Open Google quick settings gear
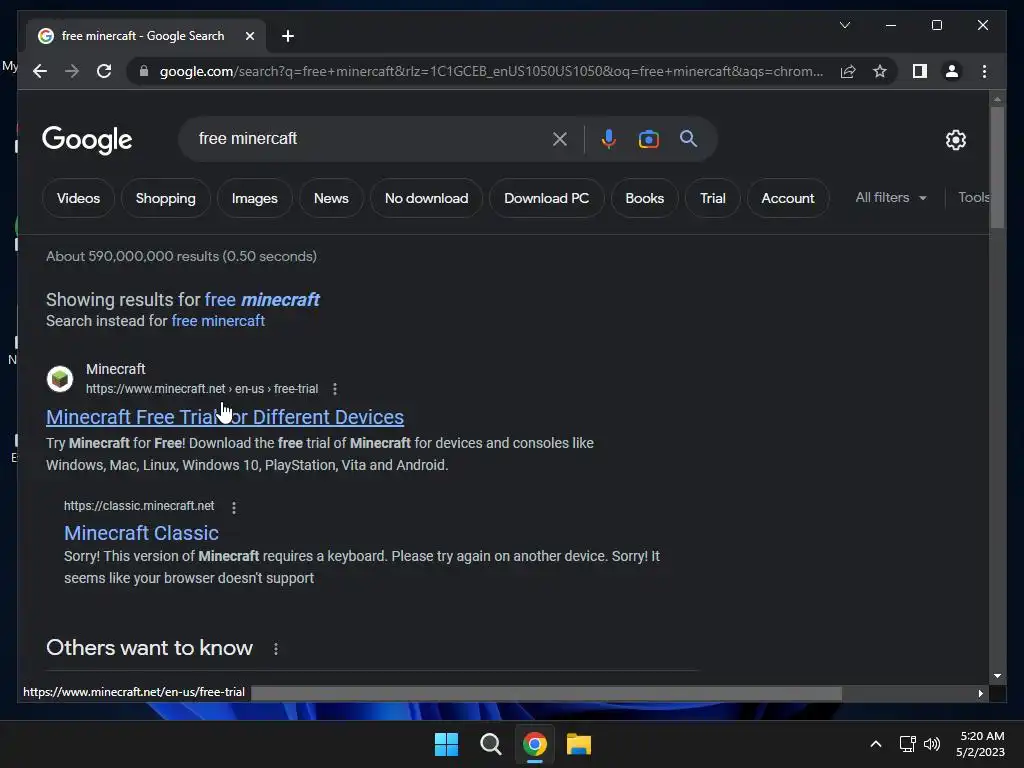The width and height of the screenshot is (1024, 768). (955, 139)
